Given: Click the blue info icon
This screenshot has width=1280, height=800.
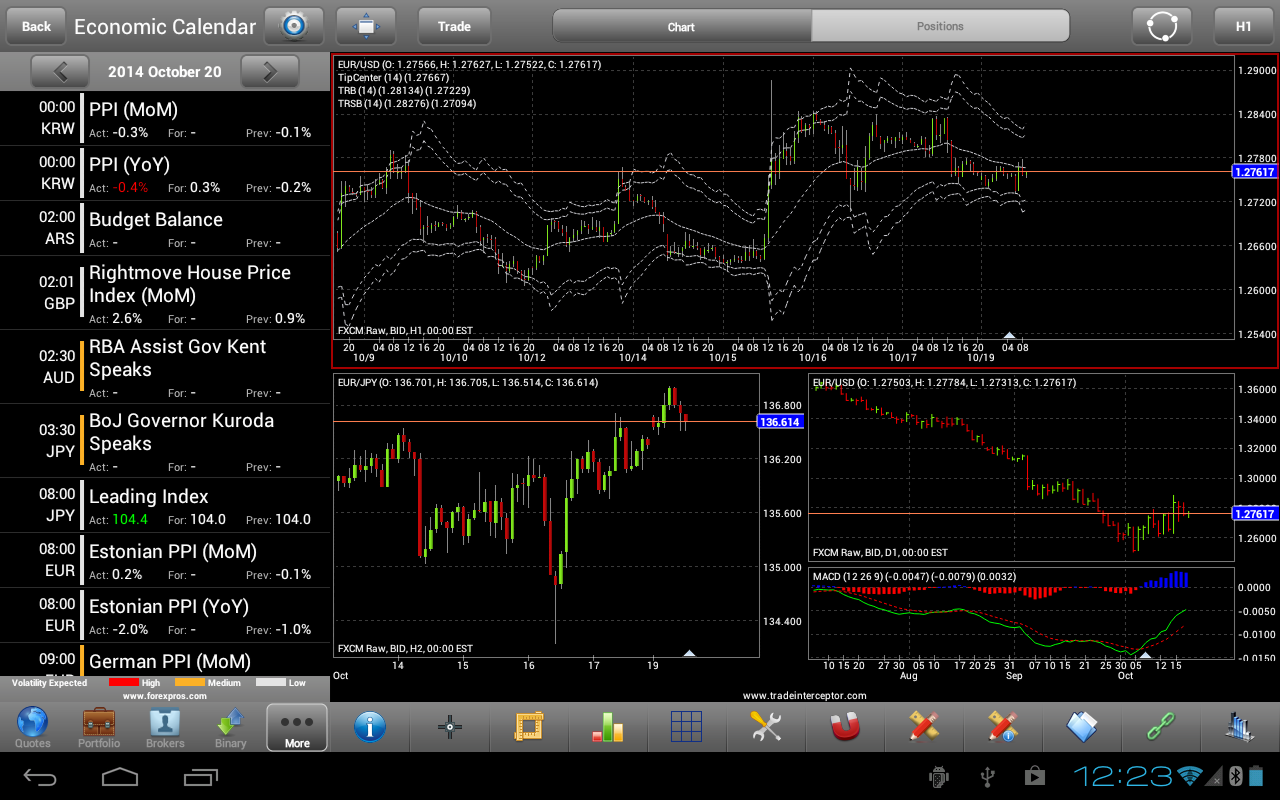Looking at the screenshot, I should click(x=370, y=727).
